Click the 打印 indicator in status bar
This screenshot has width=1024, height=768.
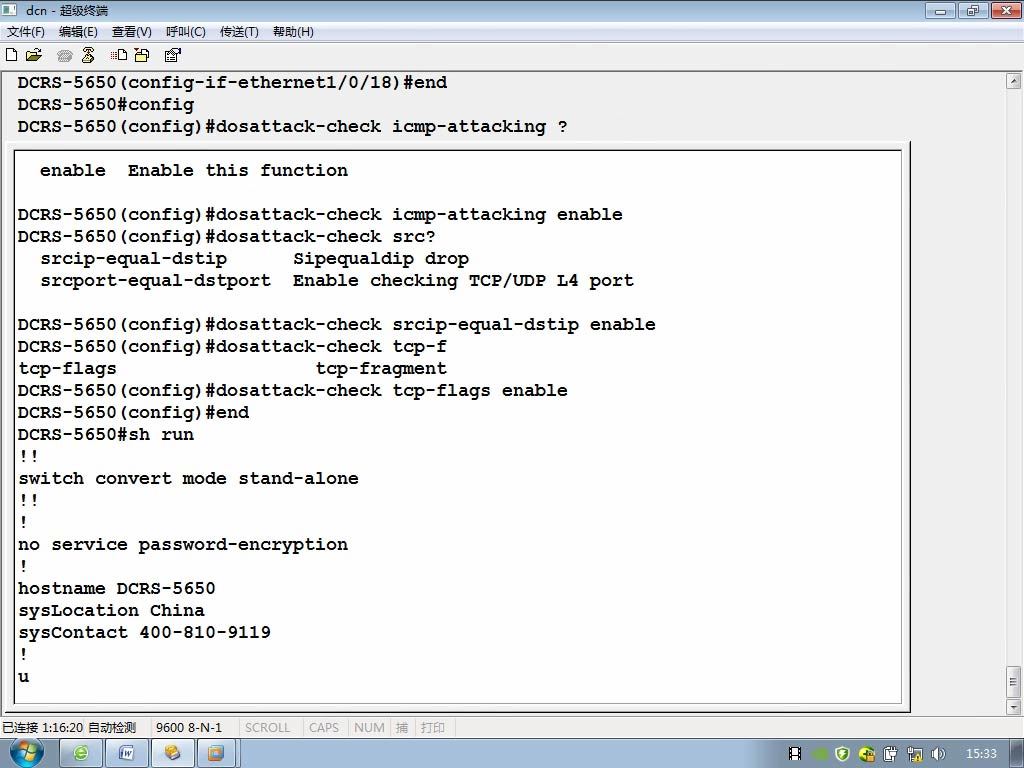(432, 728)
